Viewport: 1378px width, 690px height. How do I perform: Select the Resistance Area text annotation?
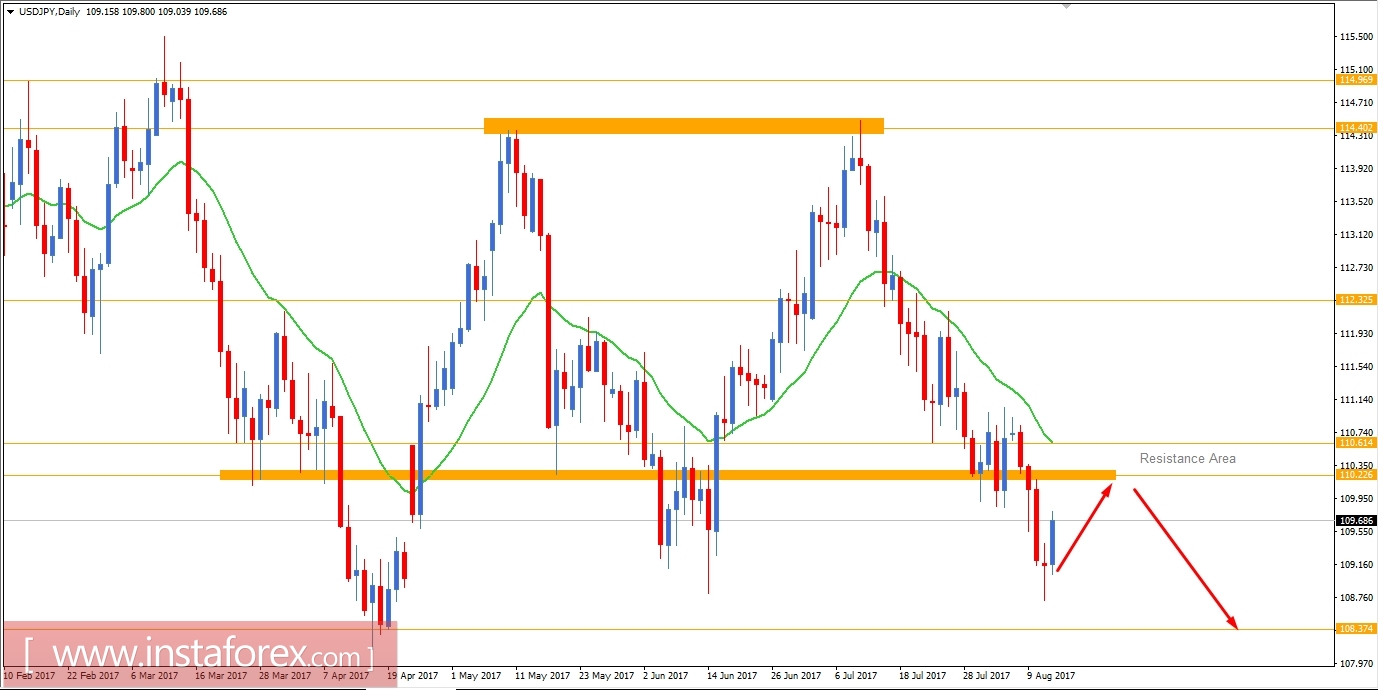(x=1187, y=458)
